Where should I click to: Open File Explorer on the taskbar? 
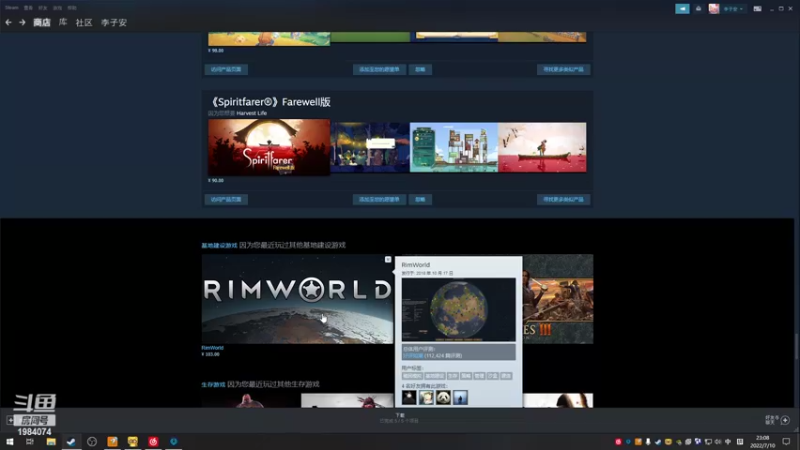tap(51, 442)
